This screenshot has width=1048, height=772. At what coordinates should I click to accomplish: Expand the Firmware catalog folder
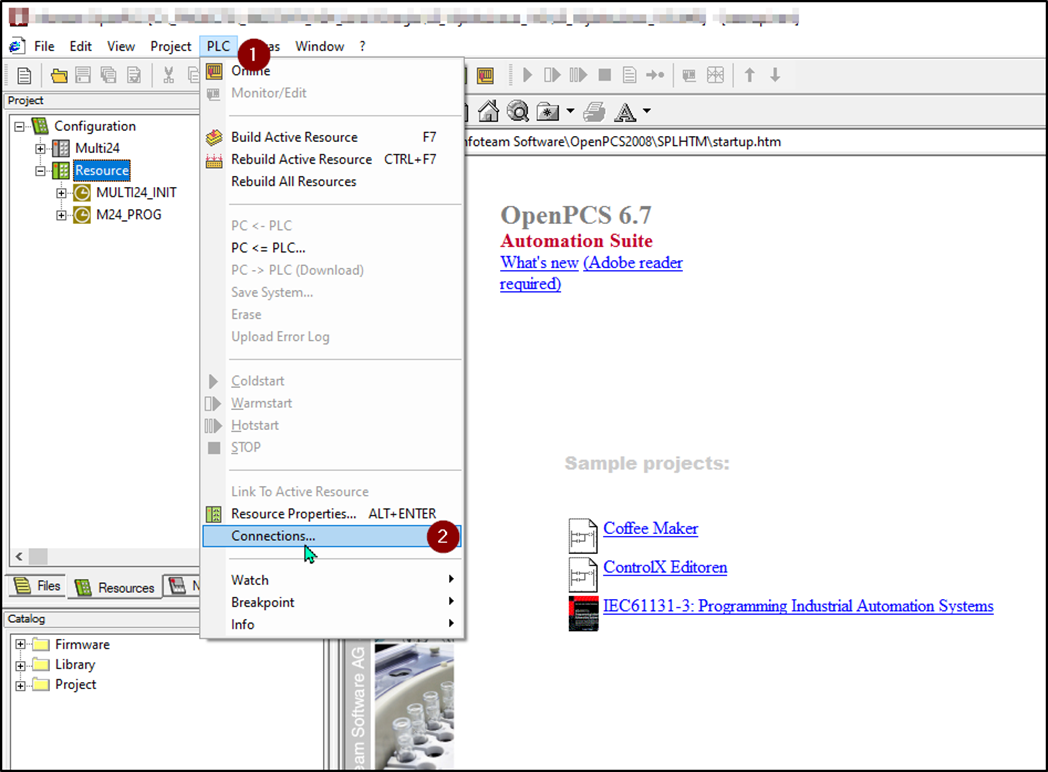point(20,645)
